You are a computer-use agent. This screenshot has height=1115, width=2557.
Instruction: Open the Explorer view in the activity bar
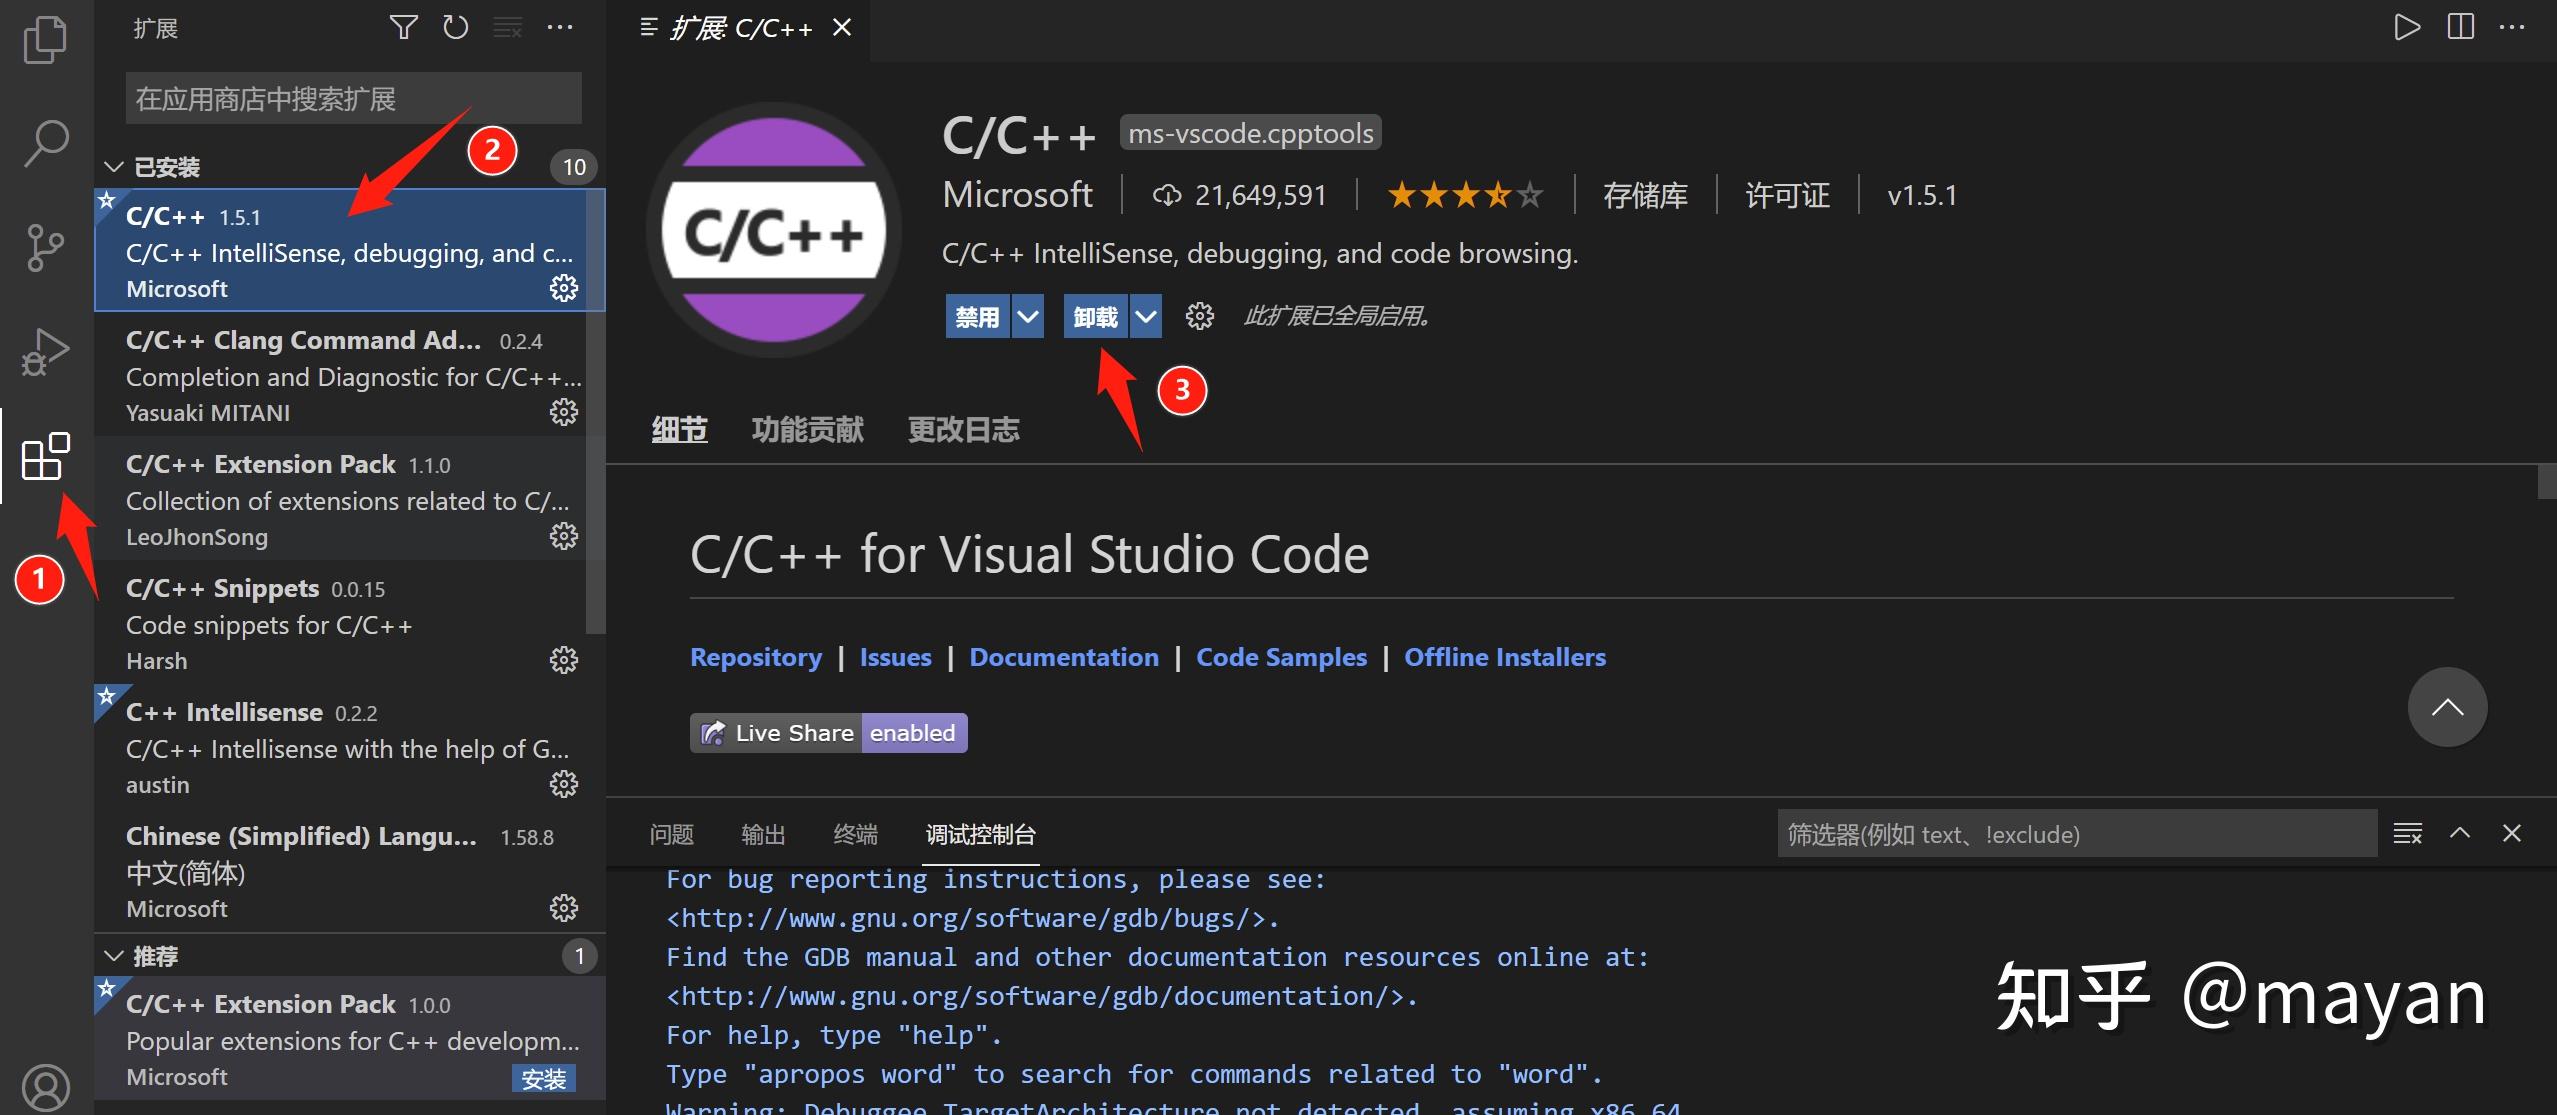pos(44,40)
